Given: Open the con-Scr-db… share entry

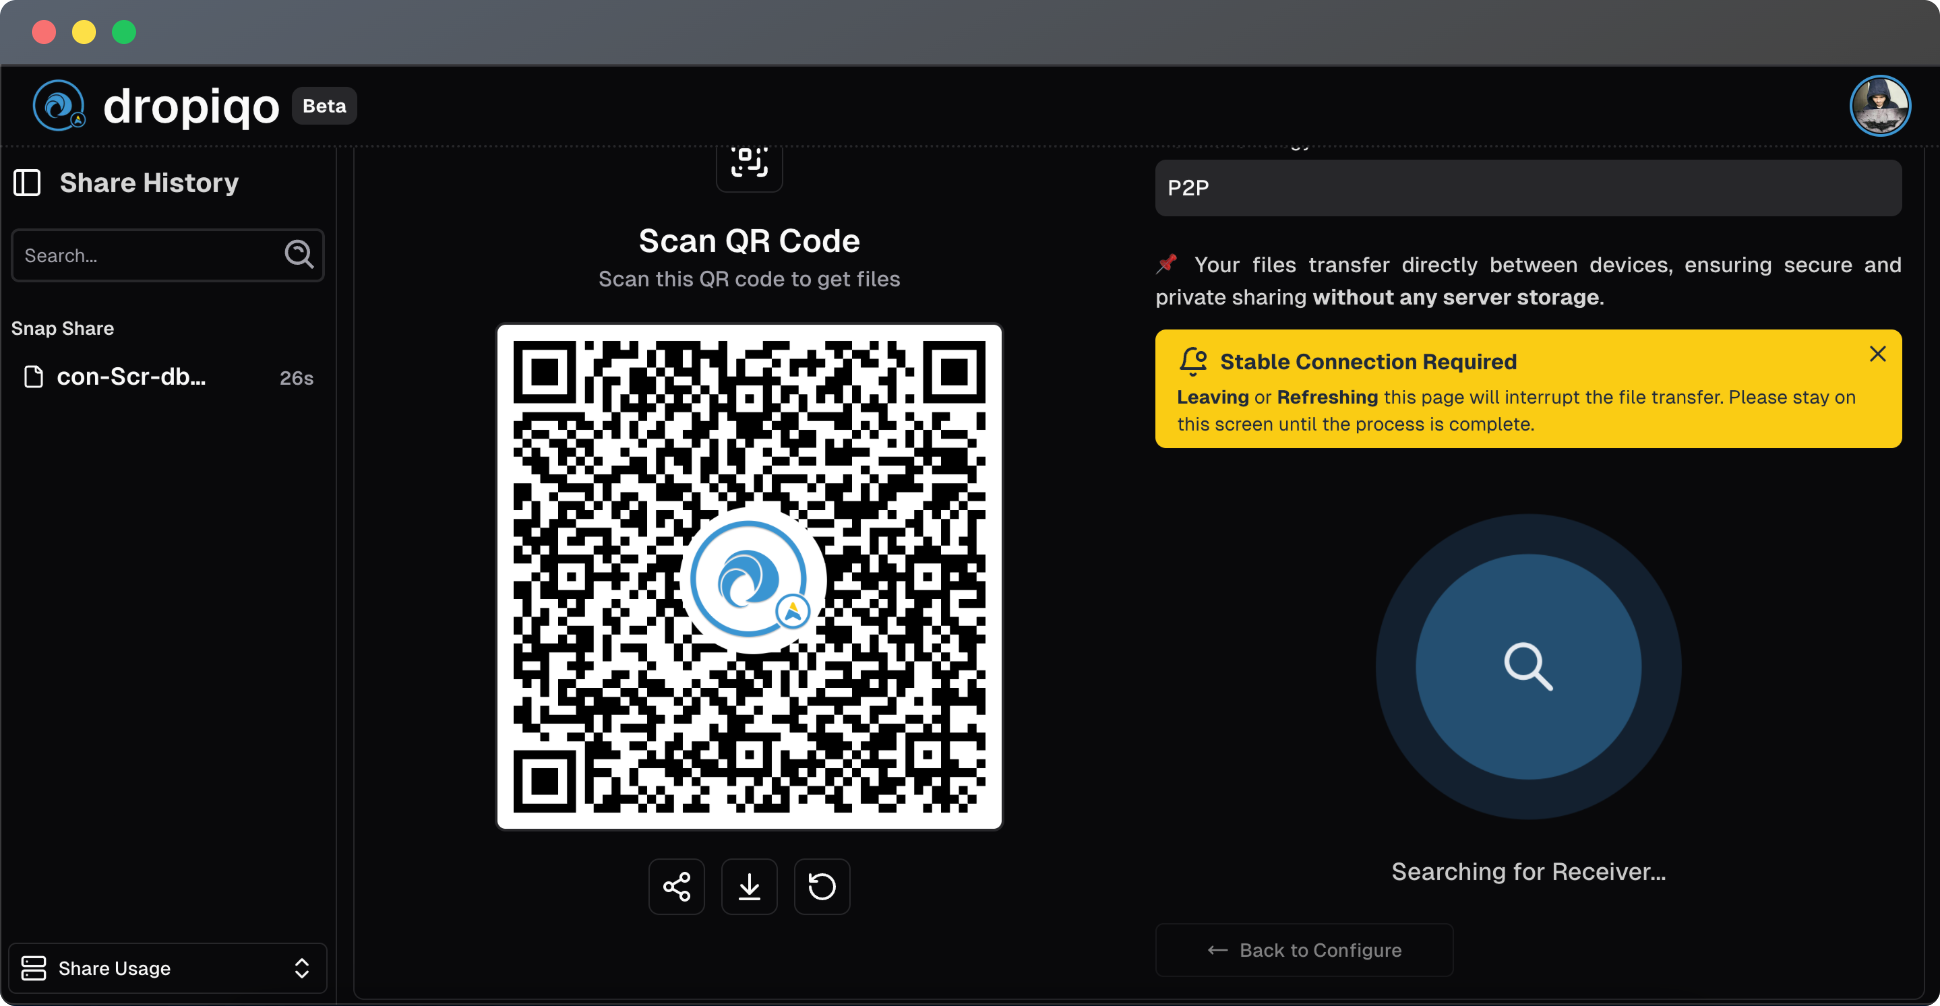Looking at the screenshot, I should pos(167,377).
